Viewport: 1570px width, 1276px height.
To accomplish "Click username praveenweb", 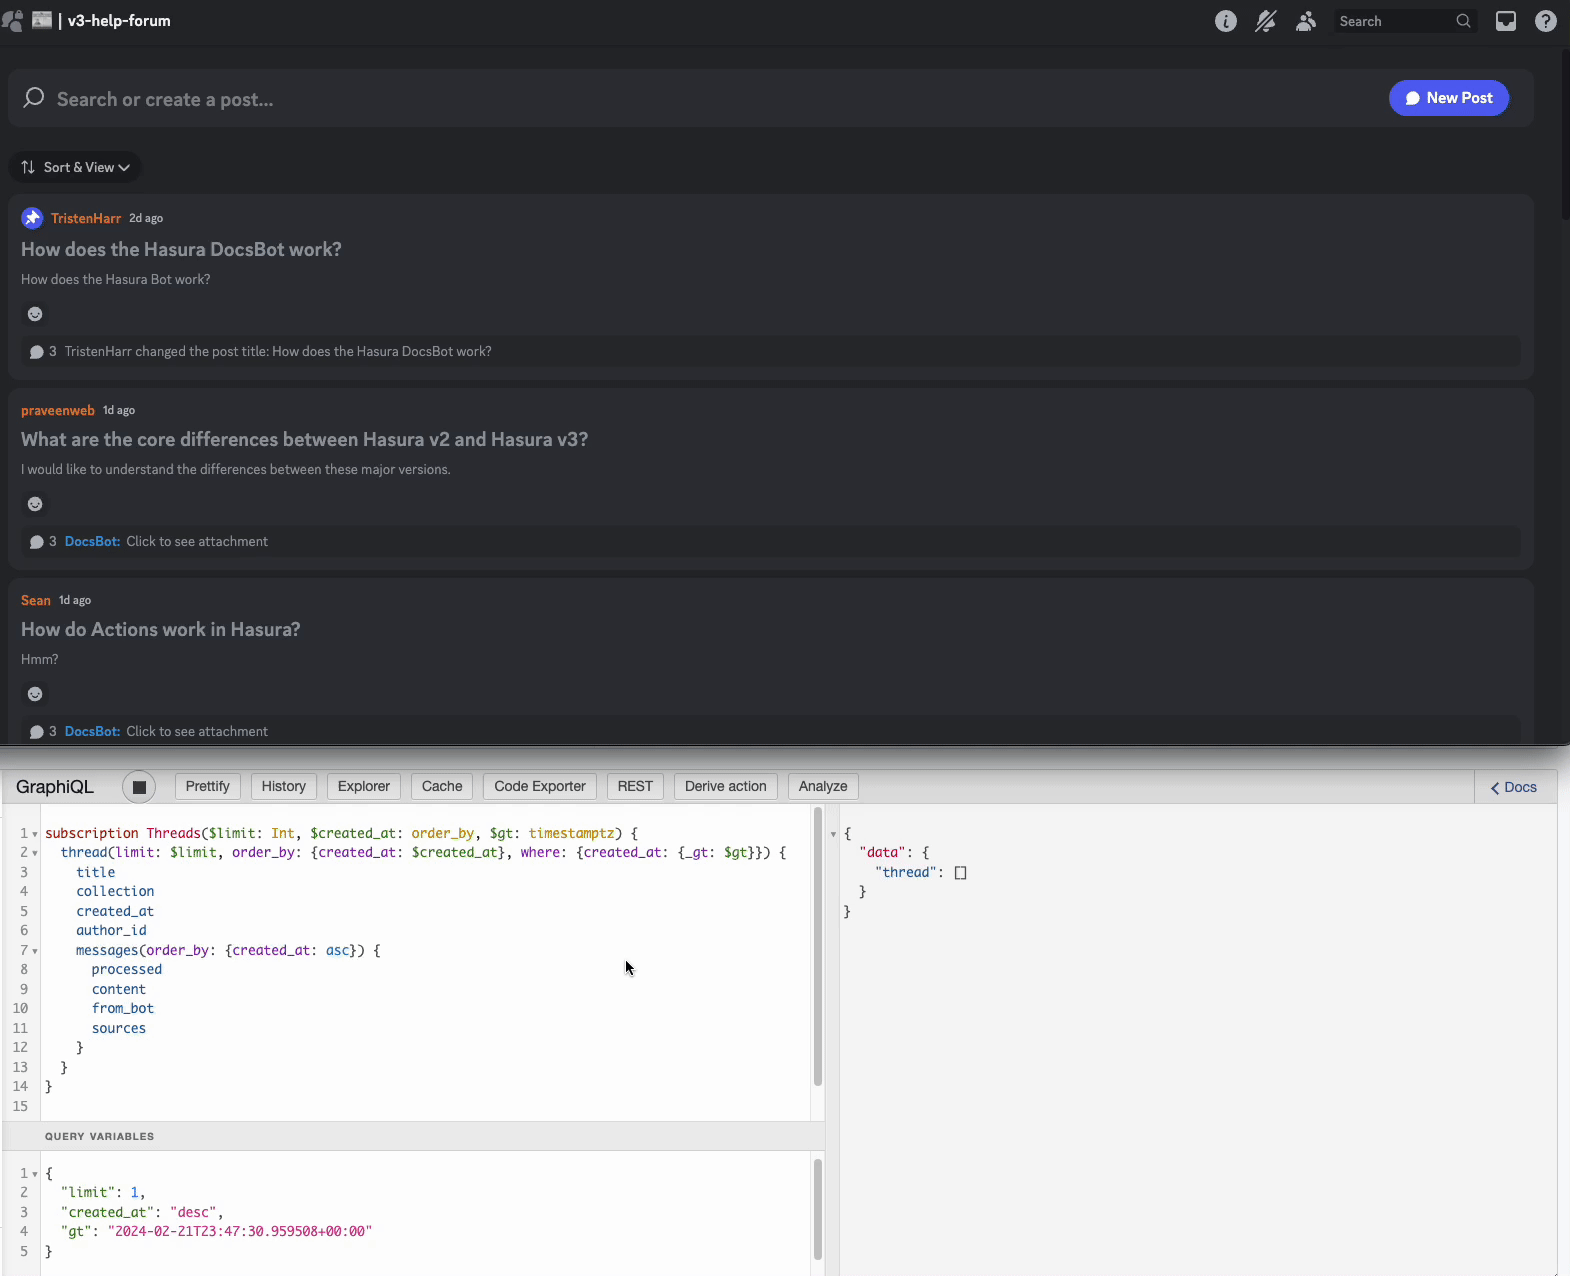I will tap(58, 410).
